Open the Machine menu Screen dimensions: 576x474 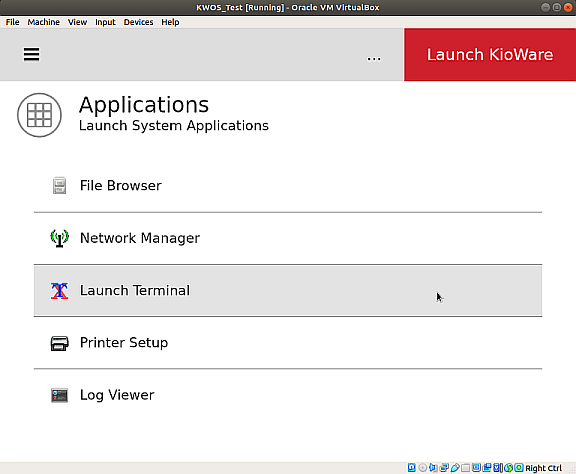(x=43, y=22)
